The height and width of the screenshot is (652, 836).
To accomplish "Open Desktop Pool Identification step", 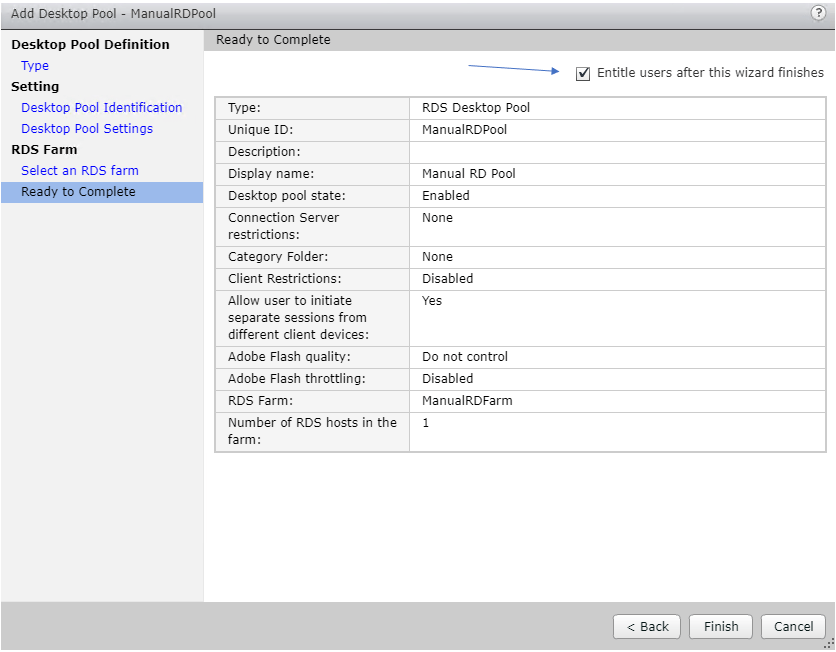I will click(x=101, y=108).
